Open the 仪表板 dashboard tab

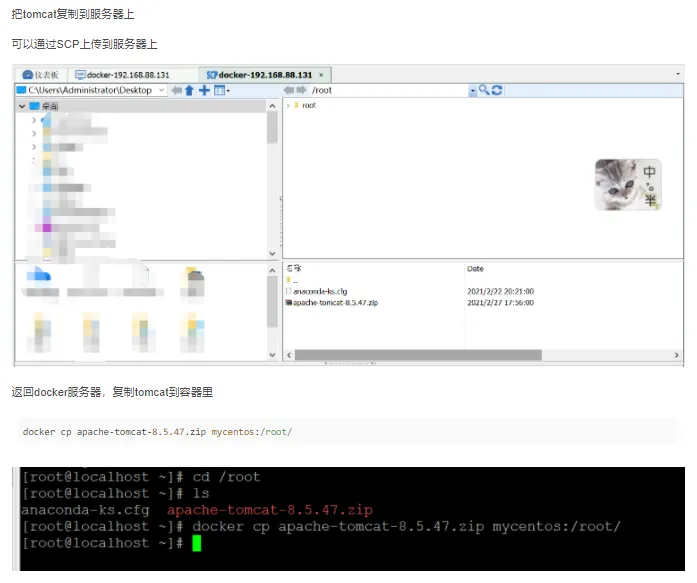40,75
